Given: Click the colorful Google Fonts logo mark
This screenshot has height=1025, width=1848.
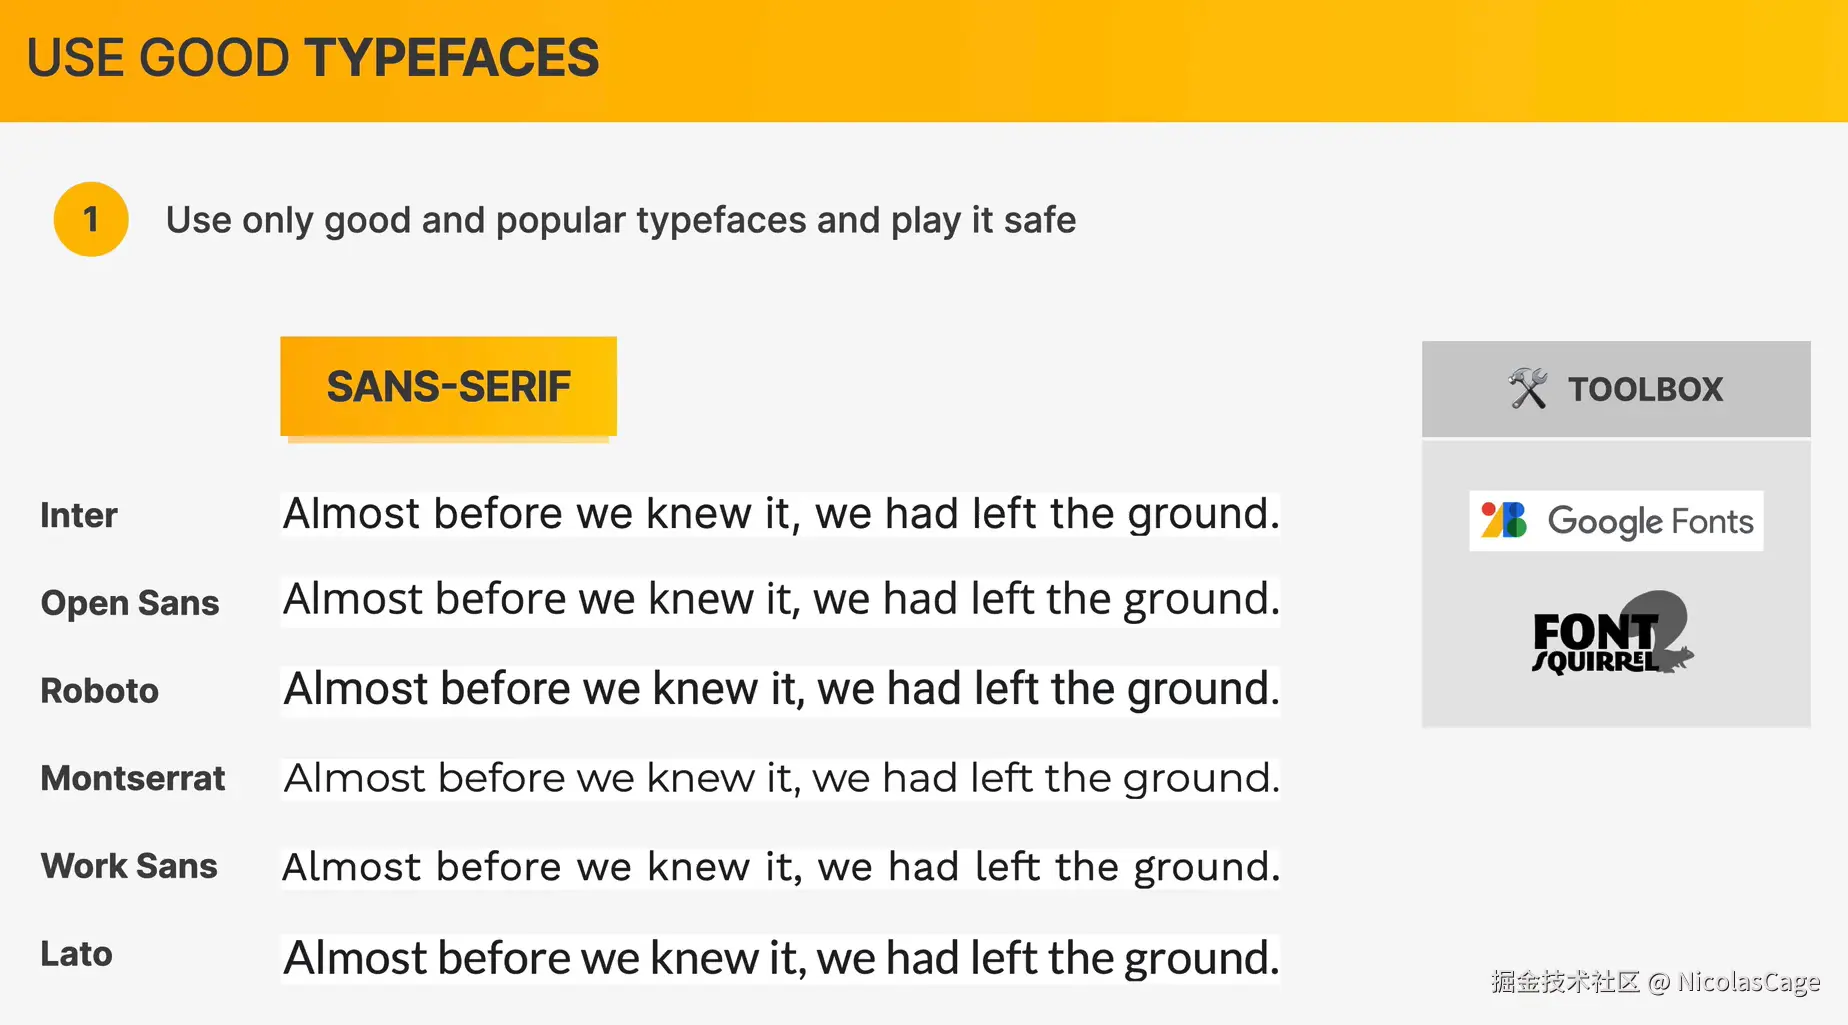Looking at the screenshot, I should coord(1504,520).
